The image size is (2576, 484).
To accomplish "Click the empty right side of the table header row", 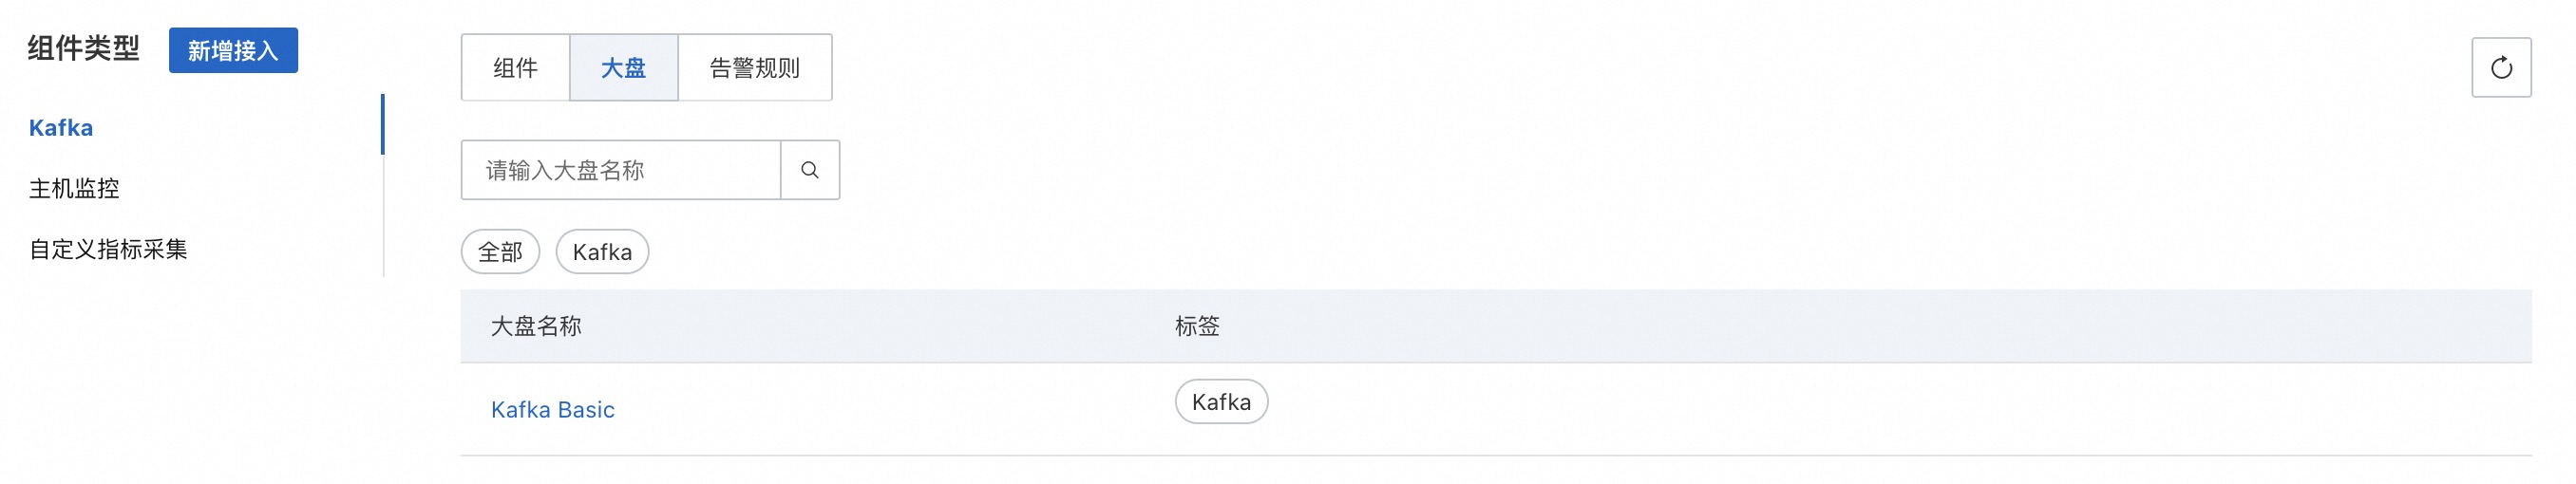I will tap(1900, 326).
